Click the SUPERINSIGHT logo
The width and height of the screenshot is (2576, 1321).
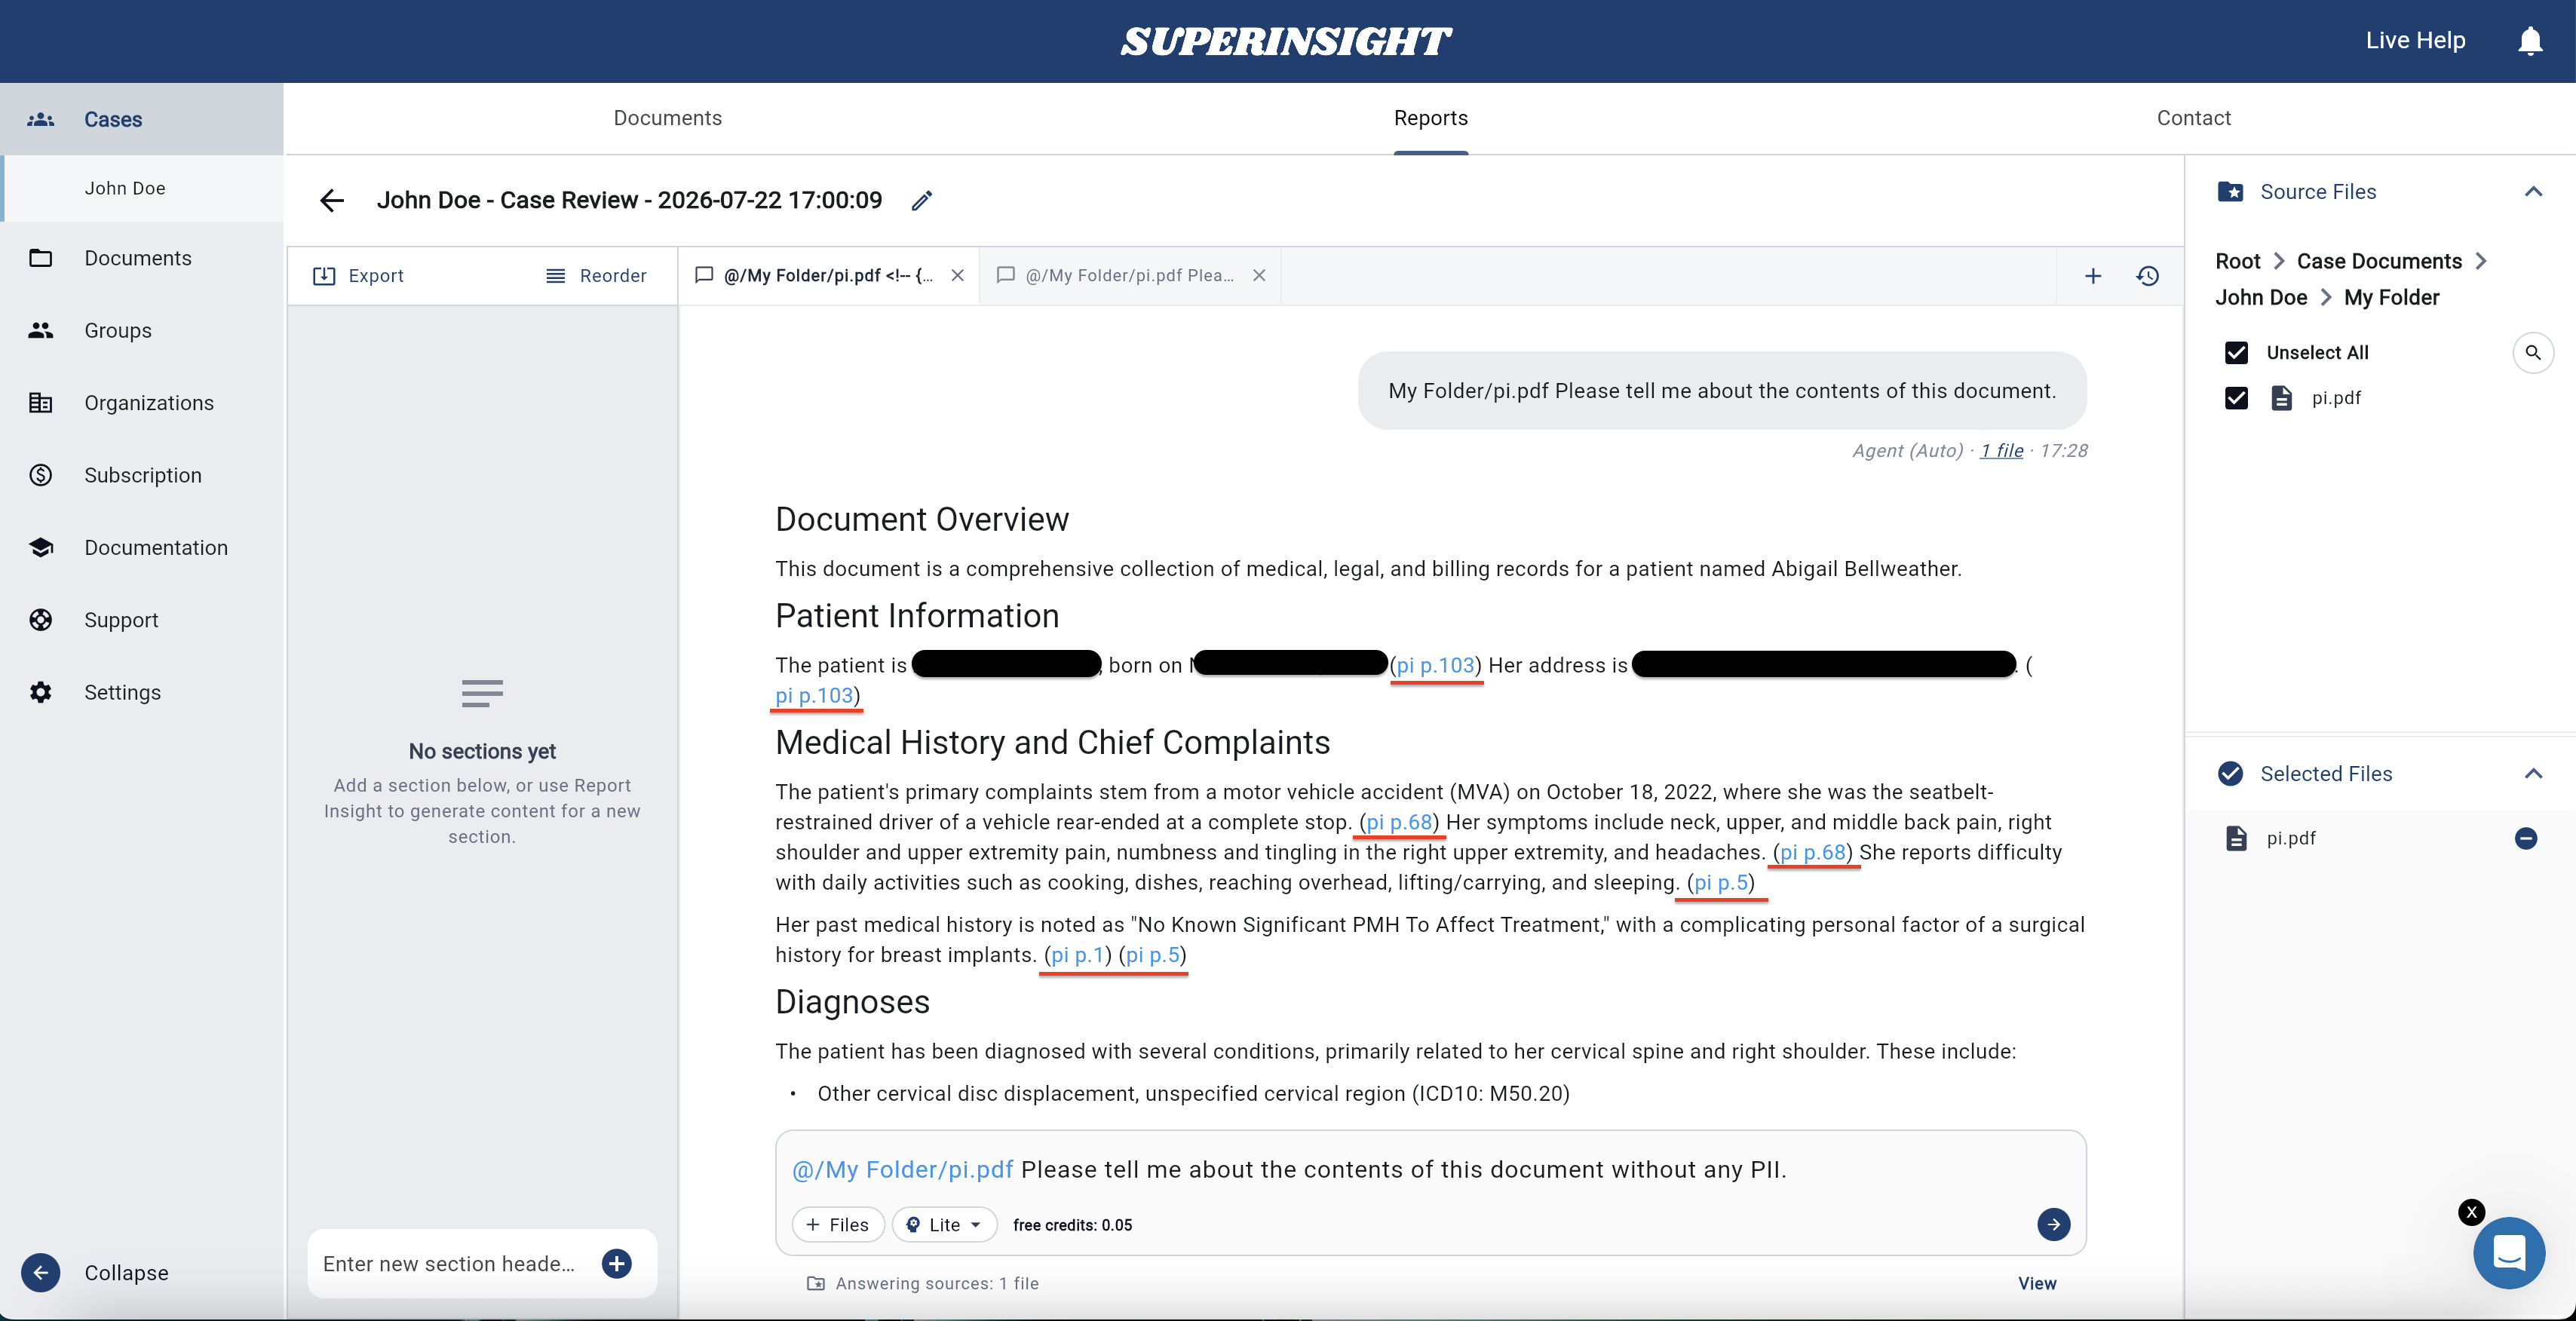coord(1286,41)
